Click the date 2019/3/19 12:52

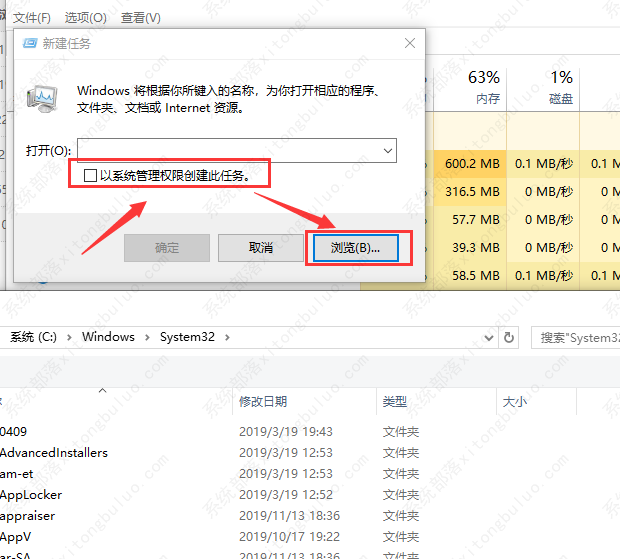[x=286, y=495]
